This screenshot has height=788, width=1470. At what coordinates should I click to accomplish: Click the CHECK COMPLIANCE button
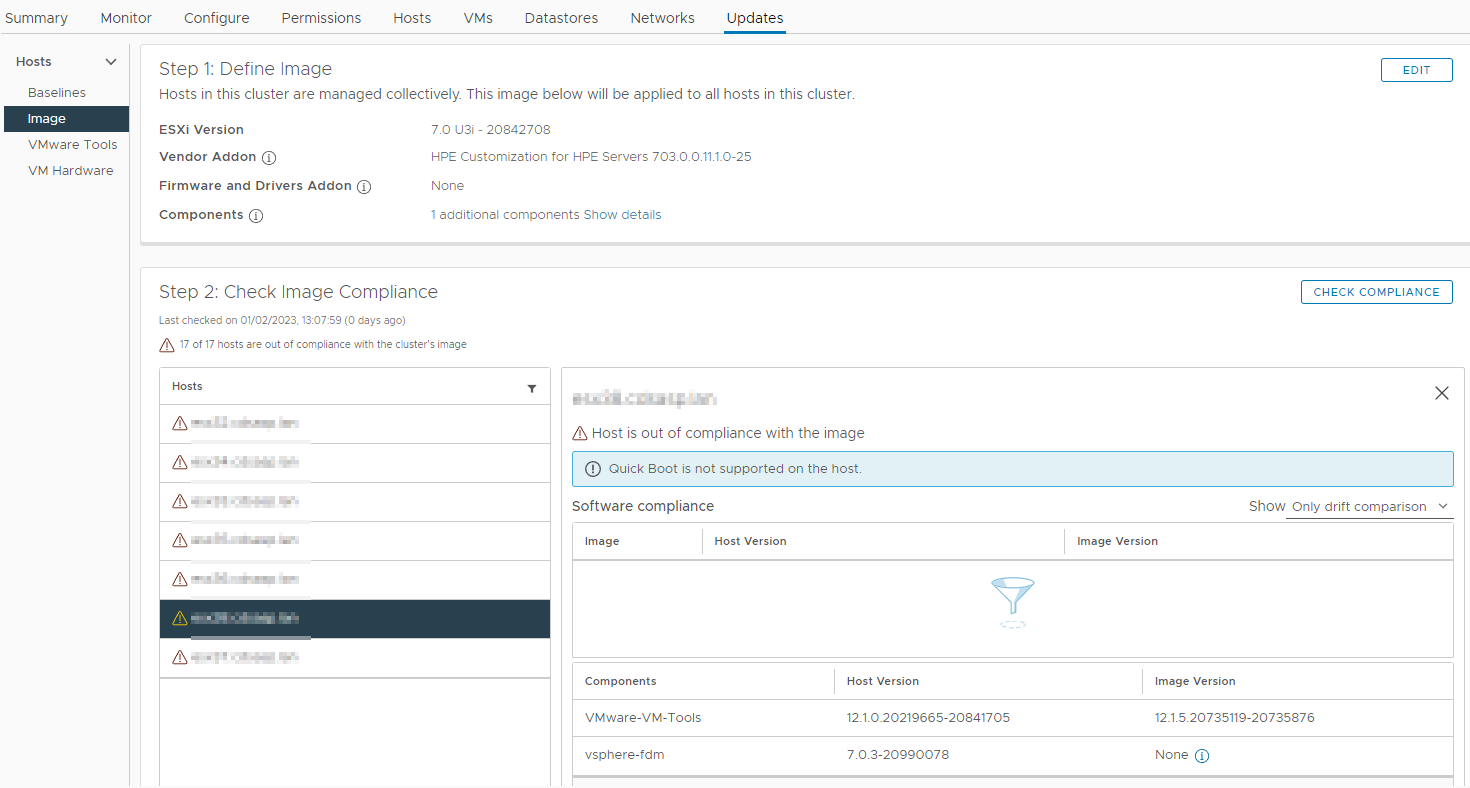pyautogui.click(x=1376, y=292)
